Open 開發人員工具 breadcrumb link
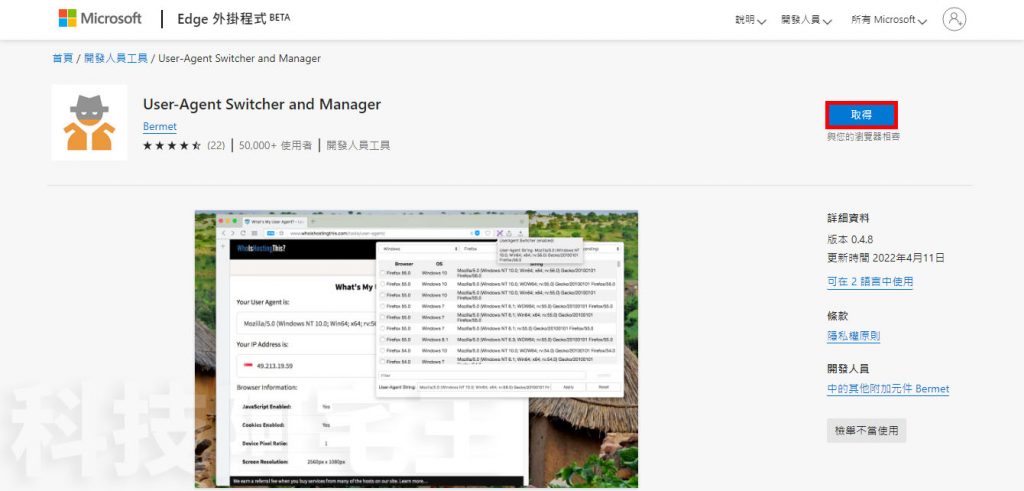The height and width of the screenshot is (491, 1024). coord(116,58)
